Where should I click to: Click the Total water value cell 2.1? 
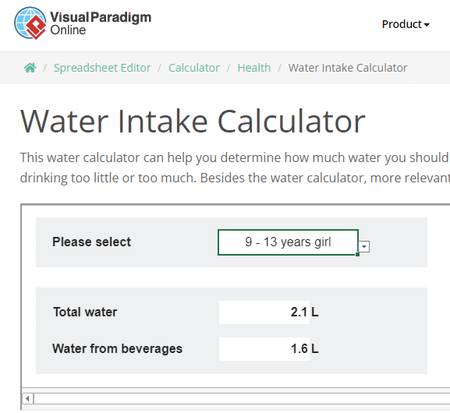[264, 312]
